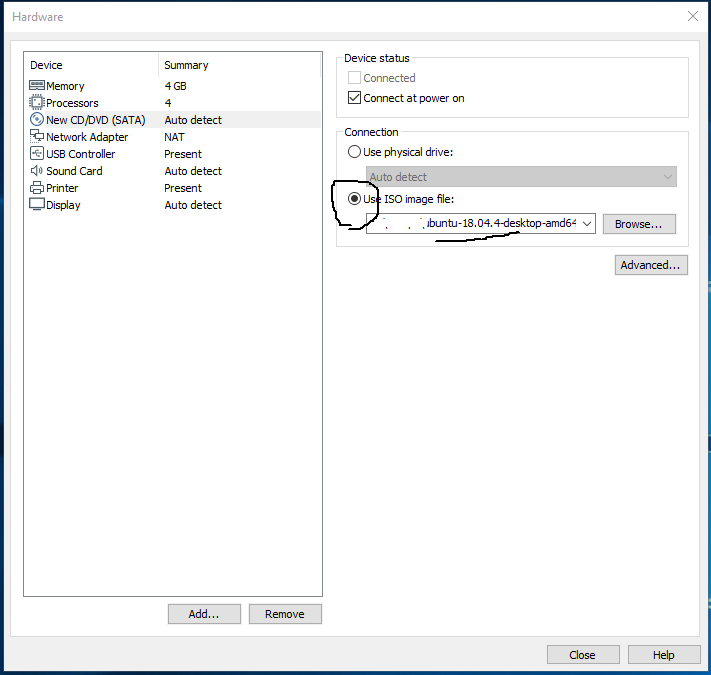The width and height of the screenshot is (711, 675).
Task: Click Auto detect summary for Sound Card
Action: coord(193,171)
